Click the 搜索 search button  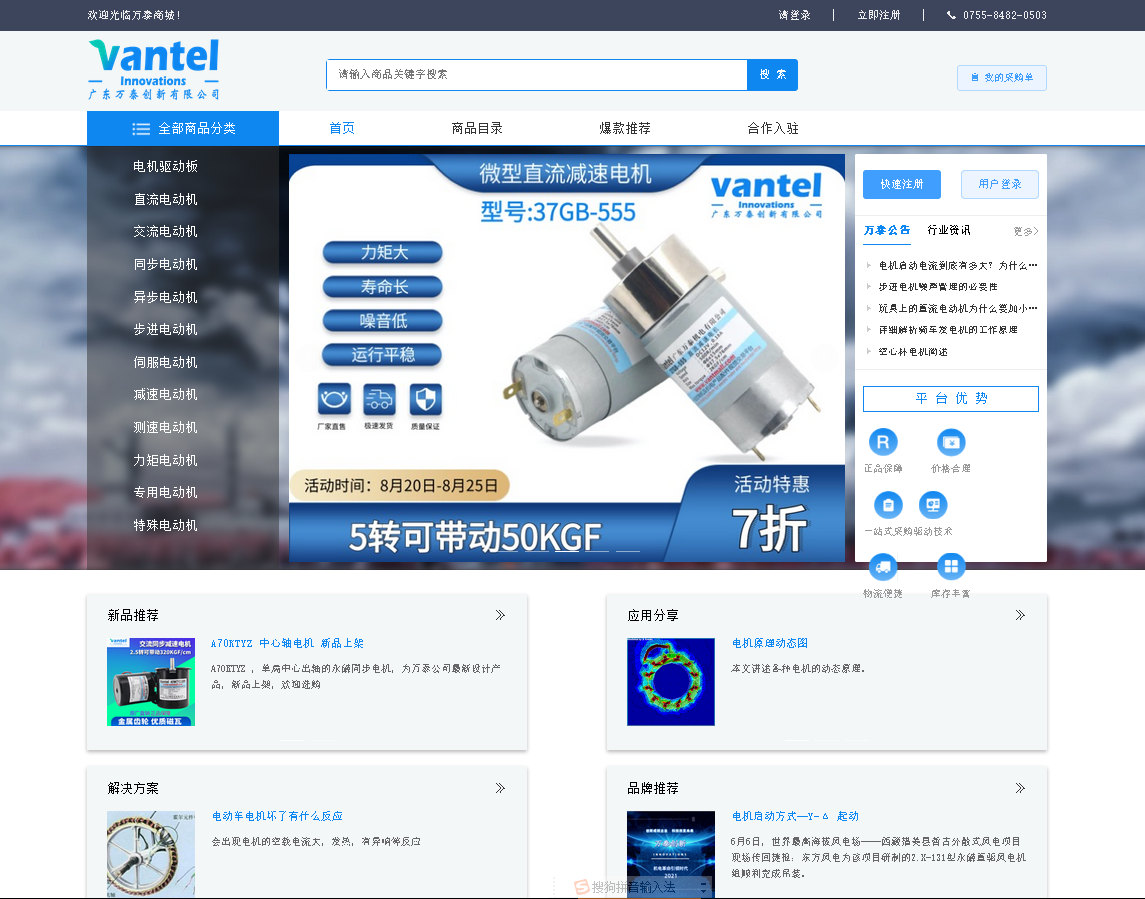click(773, 74)
